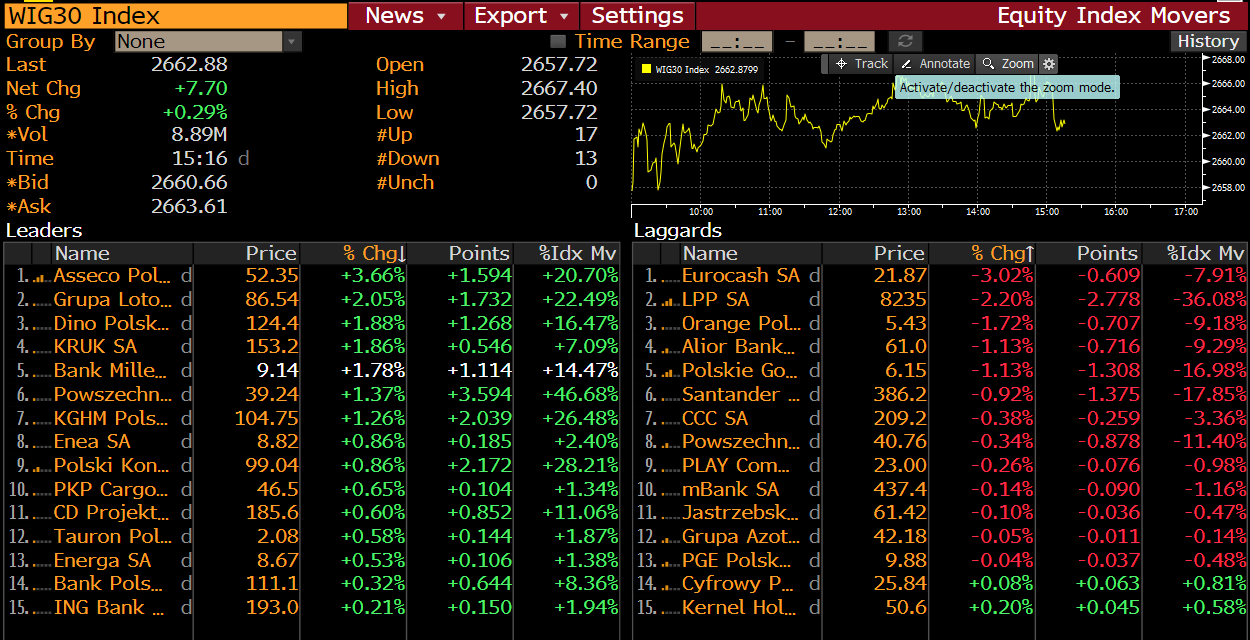This screenshot has height=640, width=1250.
Task: Activate the chart Zoom magnifier tool
Action: [1007, 63]
